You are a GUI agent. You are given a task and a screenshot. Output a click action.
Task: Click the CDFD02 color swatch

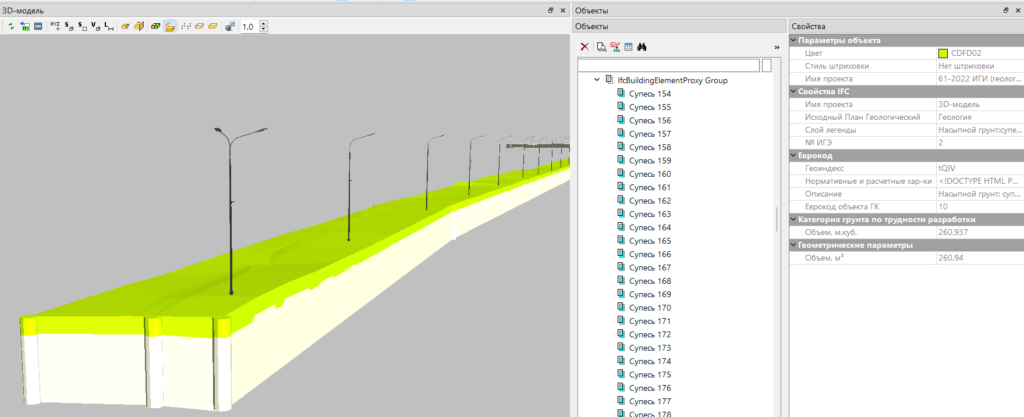[x=942, y=54]
